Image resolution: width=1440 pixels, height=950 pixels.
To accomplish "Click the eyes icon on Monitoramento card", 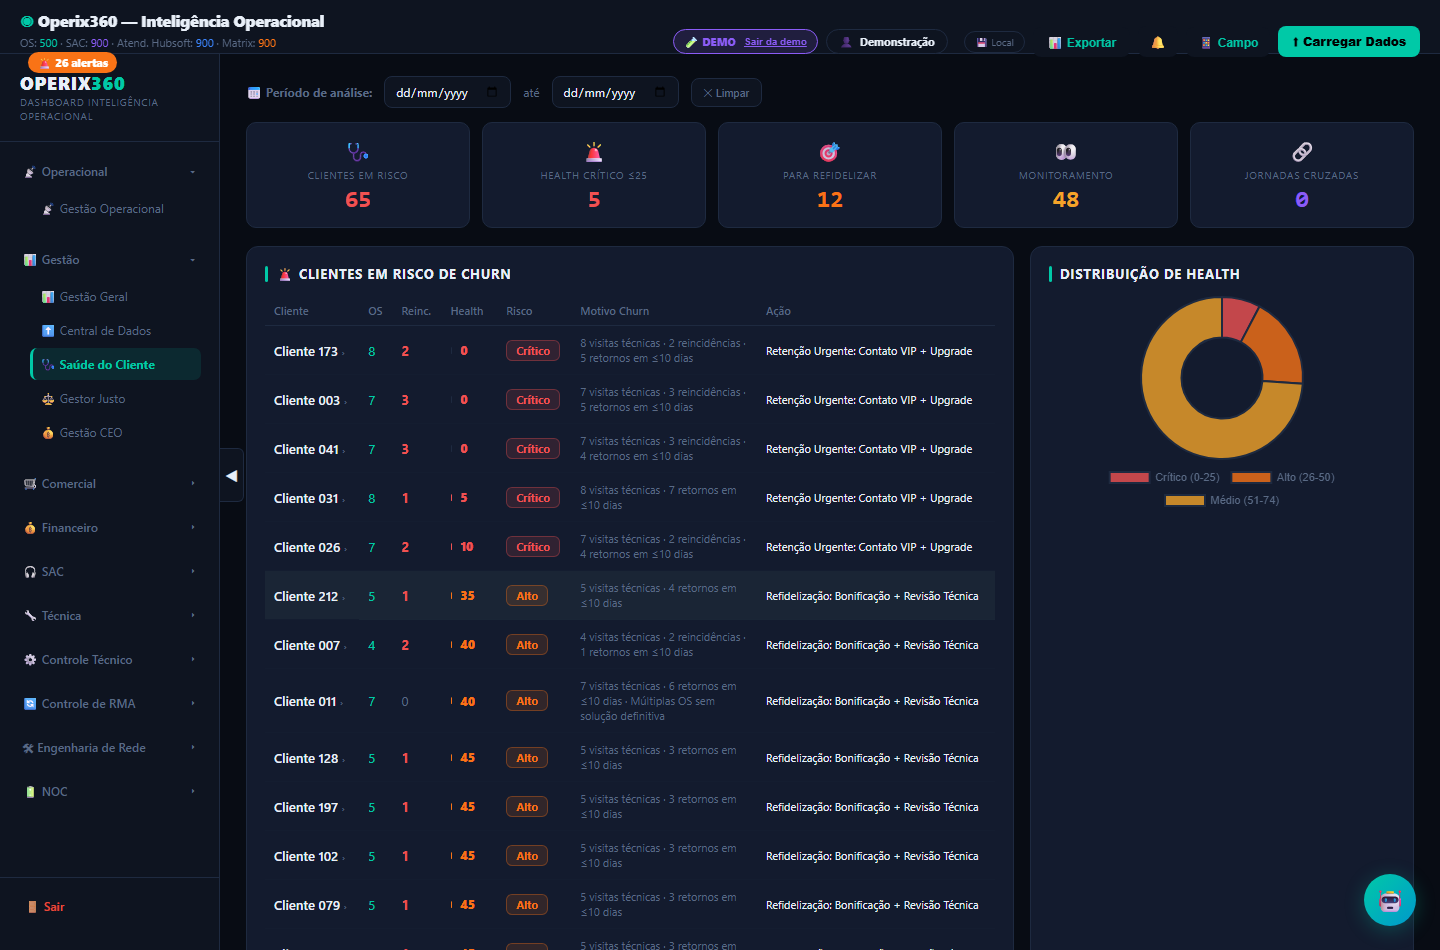I will click(1066, 152).
